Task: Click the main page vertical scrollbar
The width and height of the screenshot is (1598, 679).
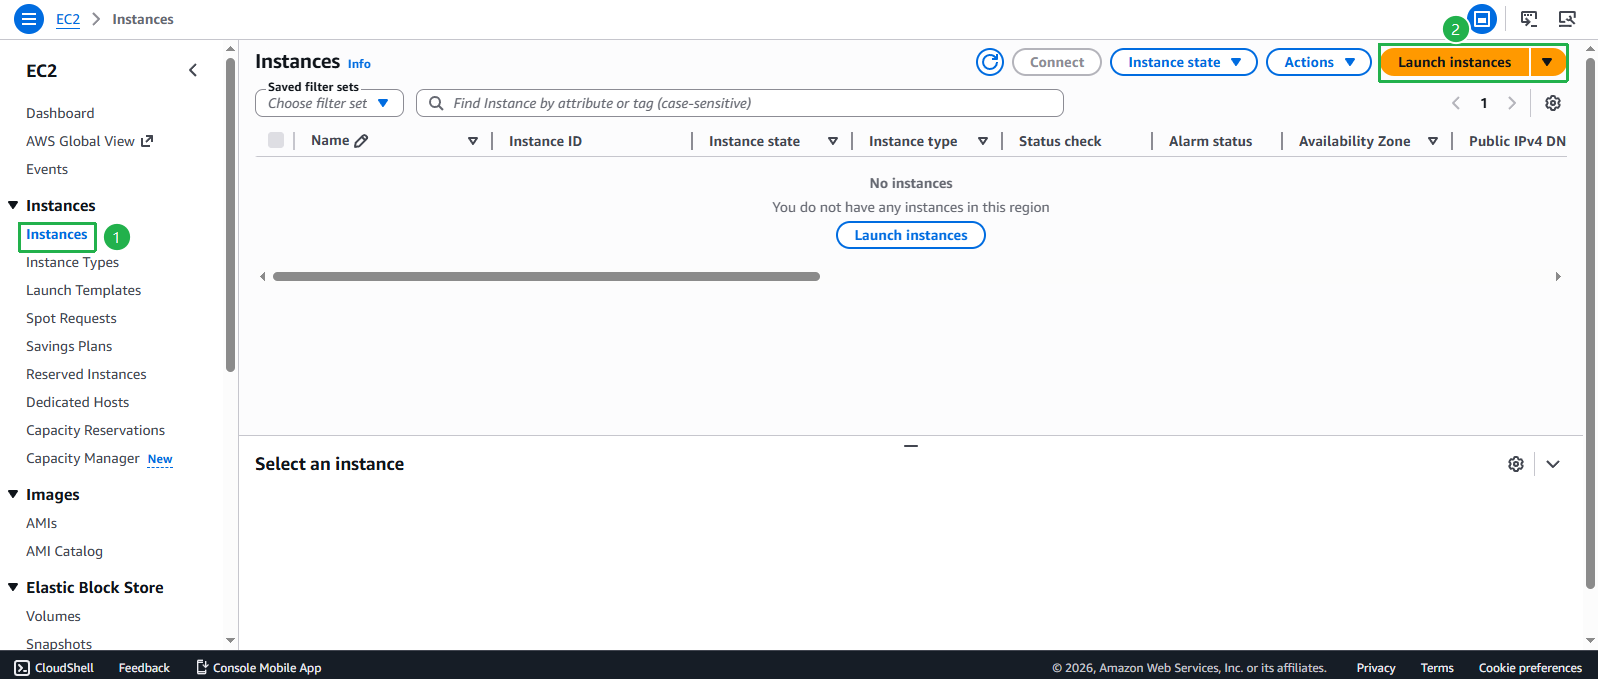Action: tap(1590, 323)
